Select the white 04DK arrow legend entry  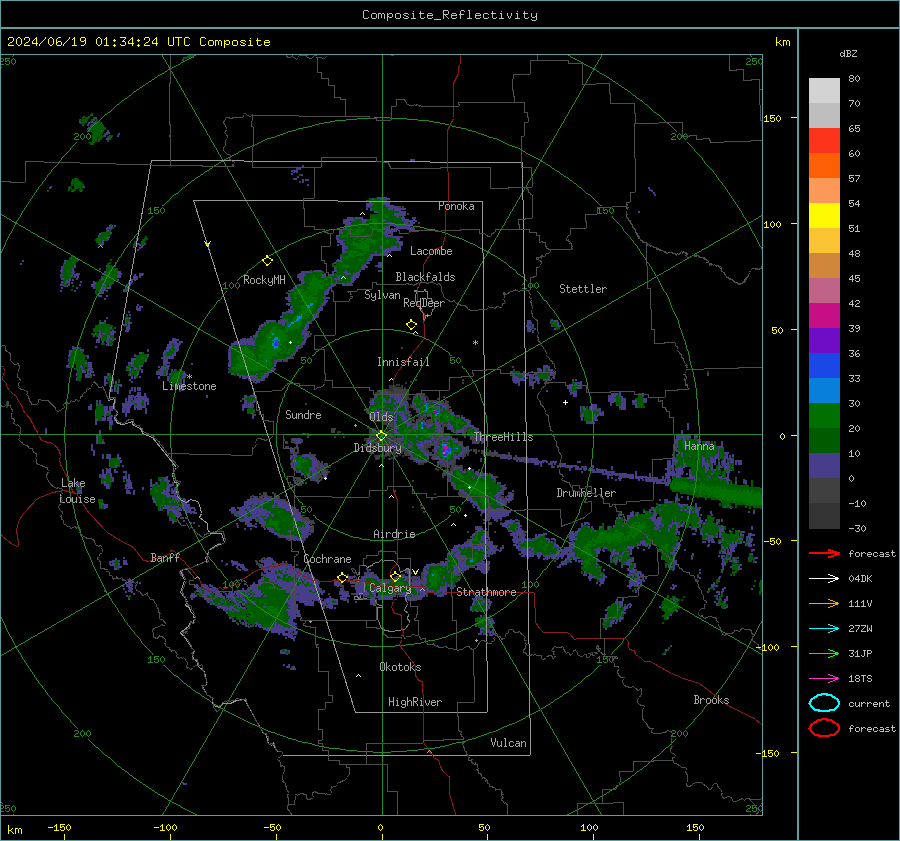(824, 578)
